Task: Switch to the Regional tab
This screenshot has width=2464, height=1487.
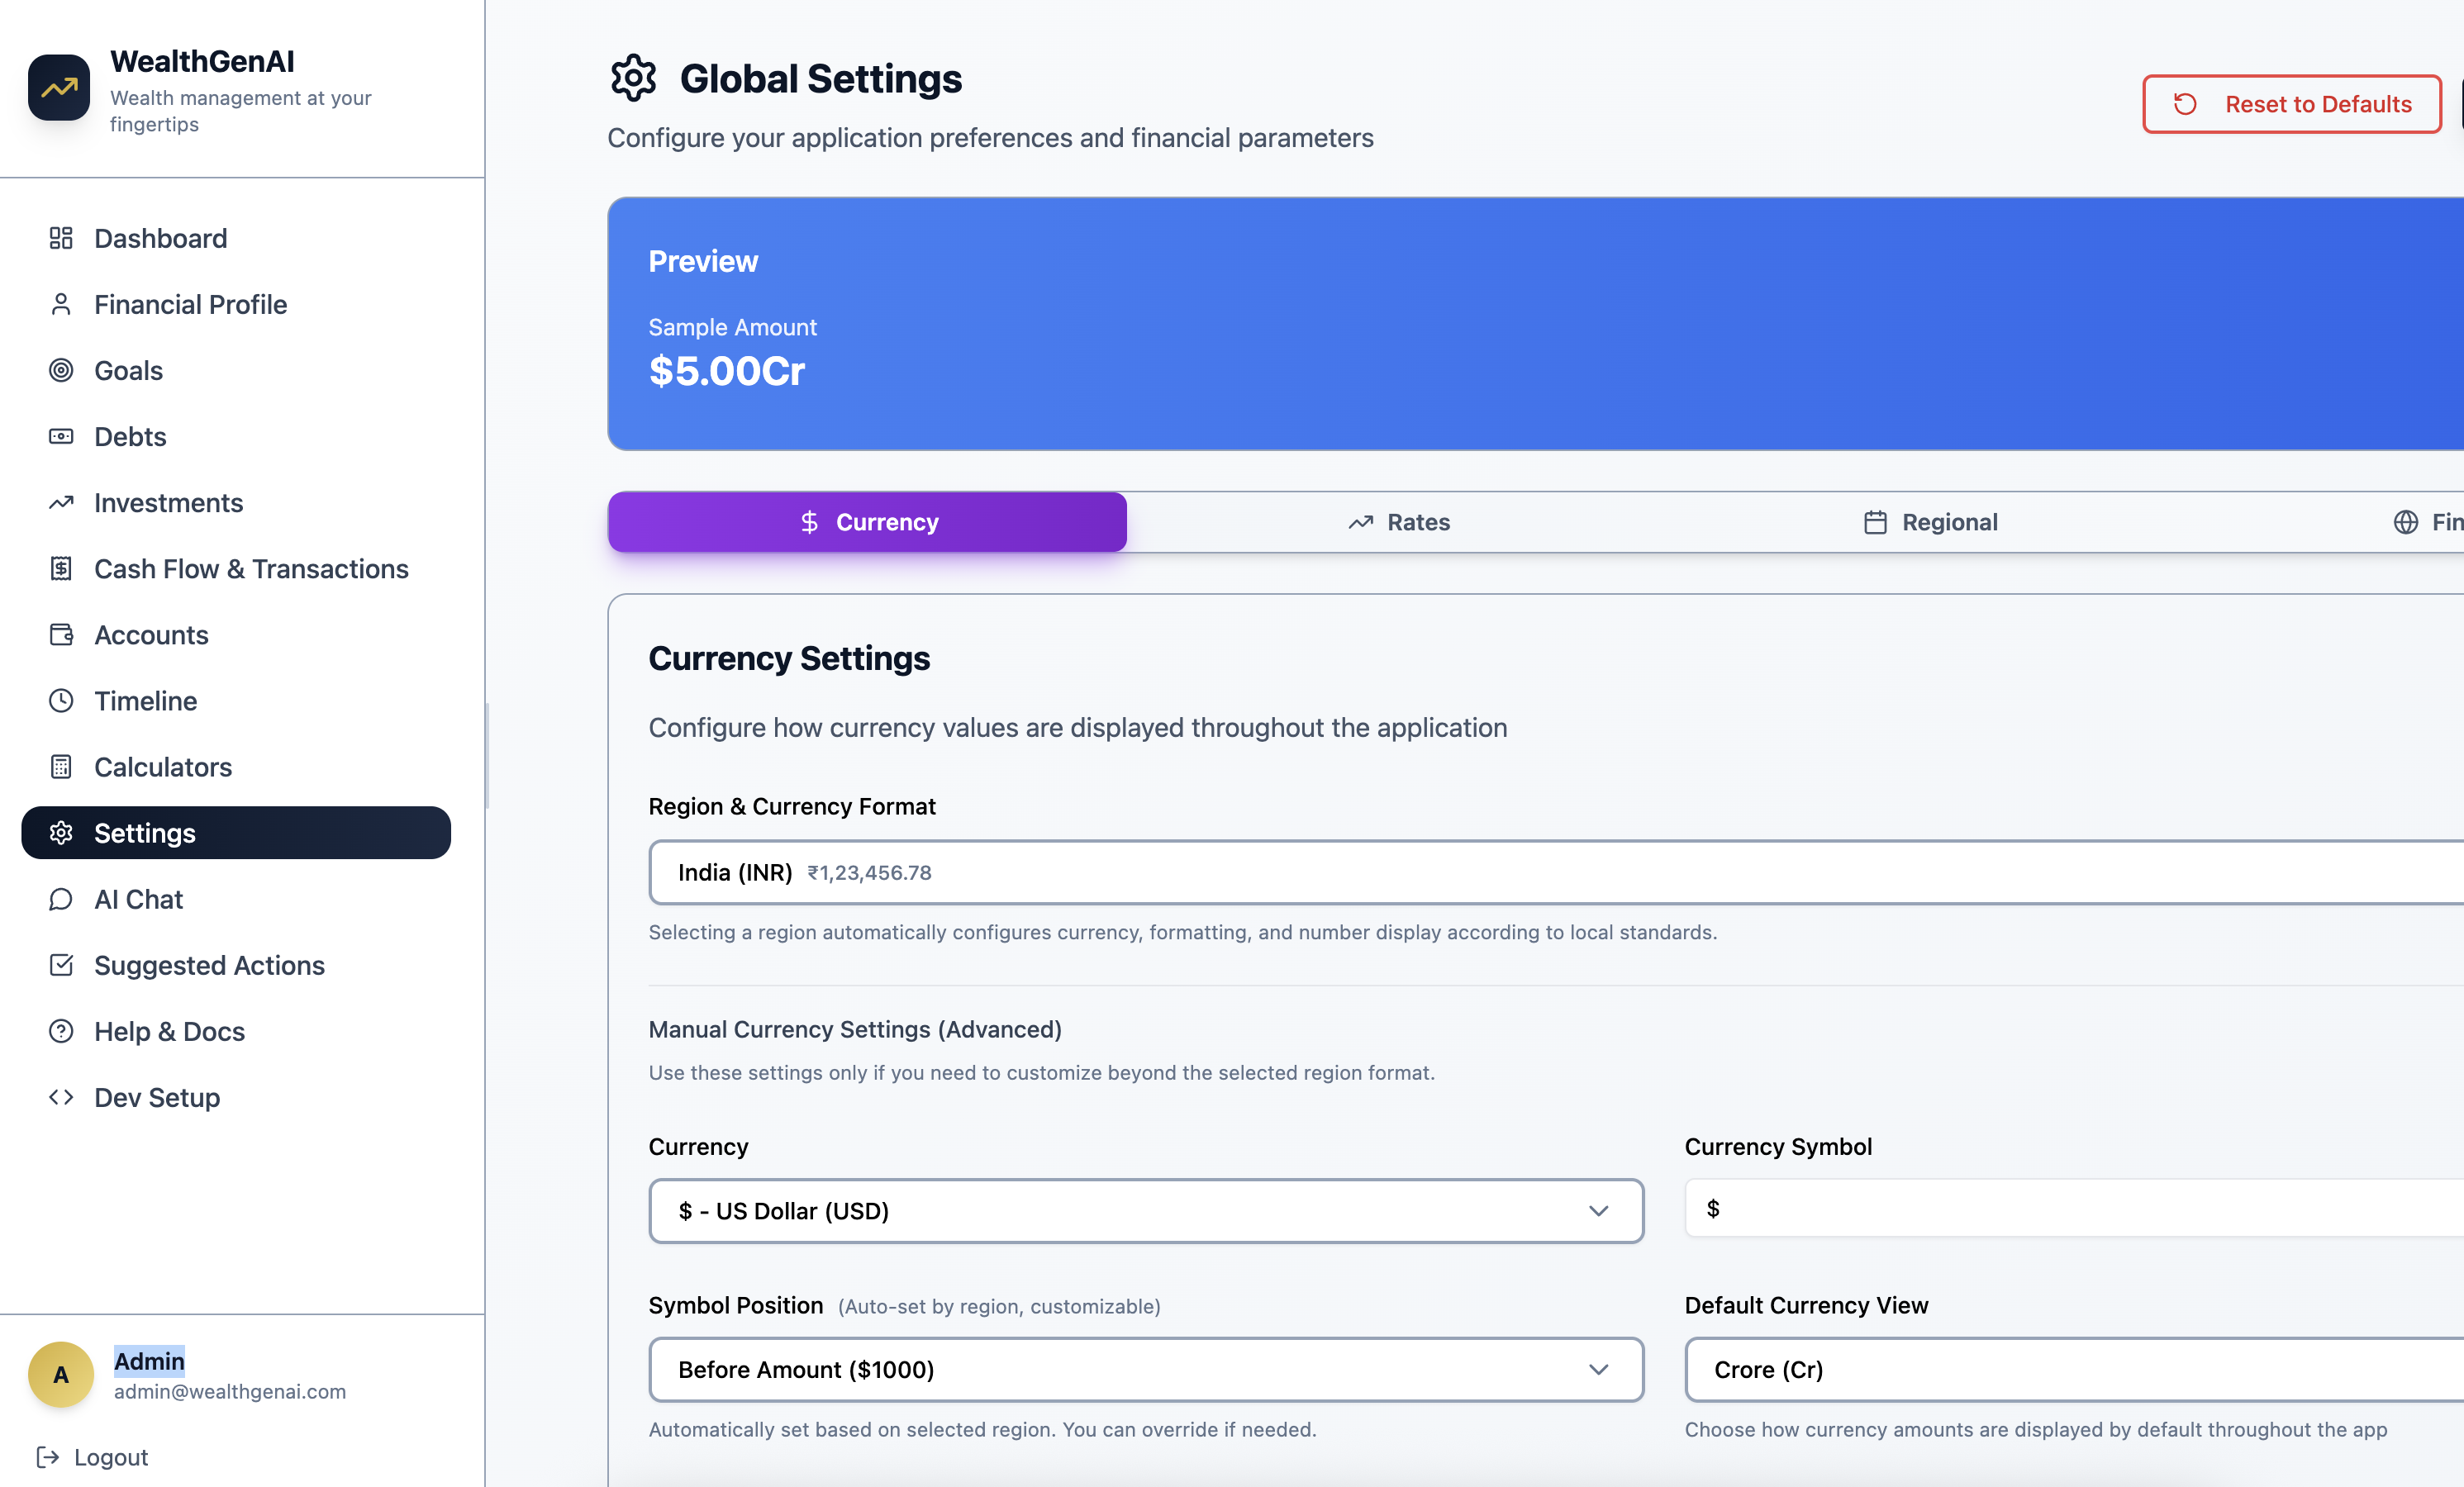Action: click(x=1930, y=522)
